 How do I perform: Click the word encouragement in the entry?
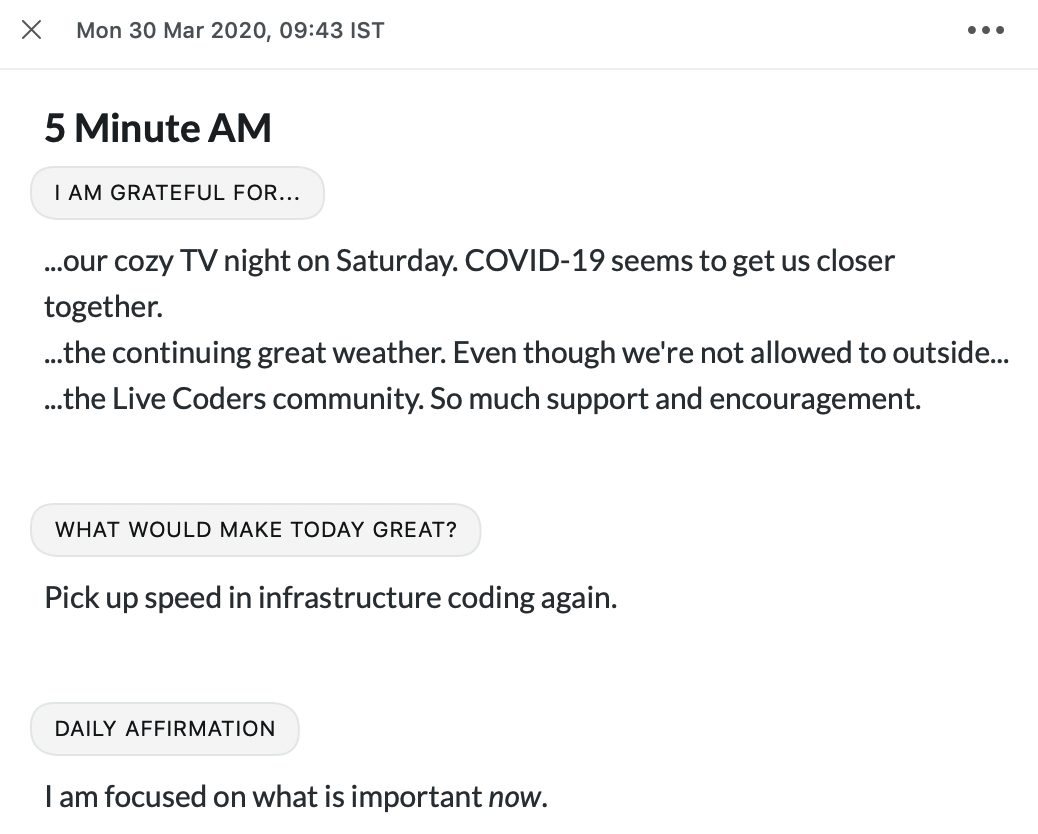(815, 399)
